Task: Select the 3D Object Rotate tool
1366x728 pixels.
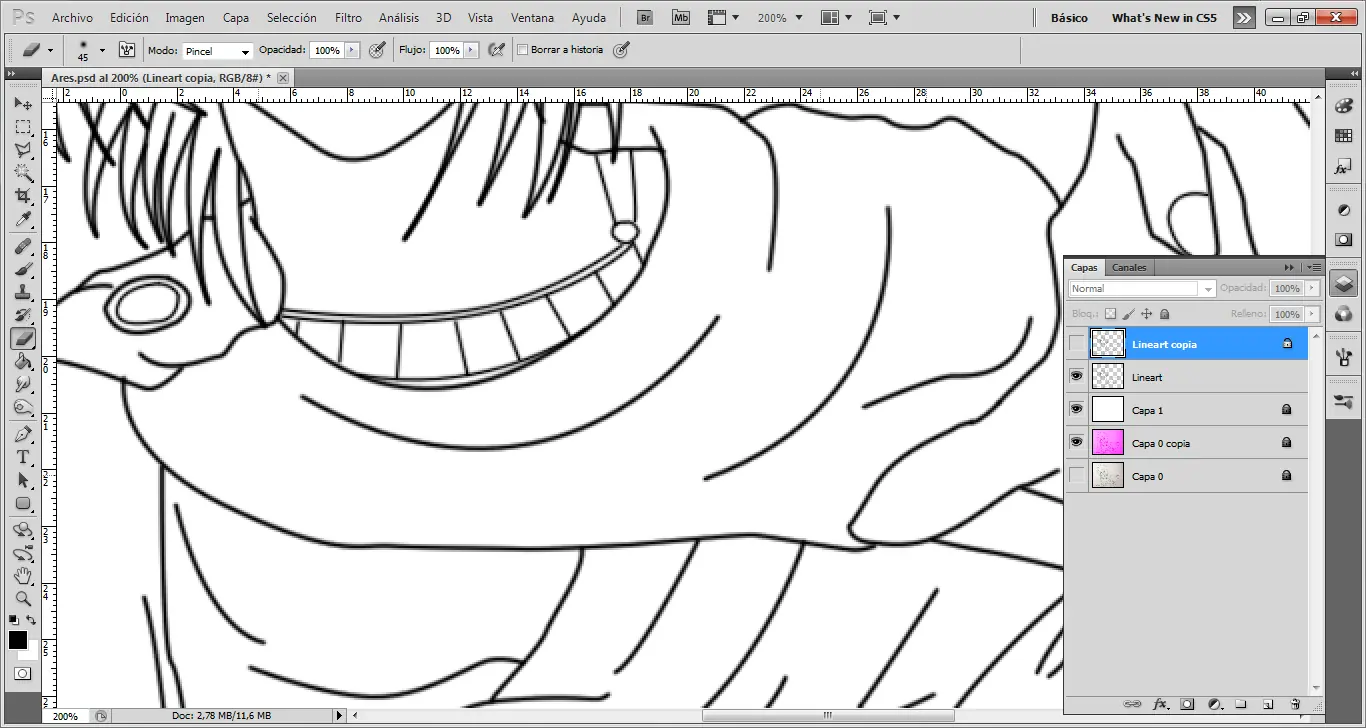Action: (x=23, y=530)
